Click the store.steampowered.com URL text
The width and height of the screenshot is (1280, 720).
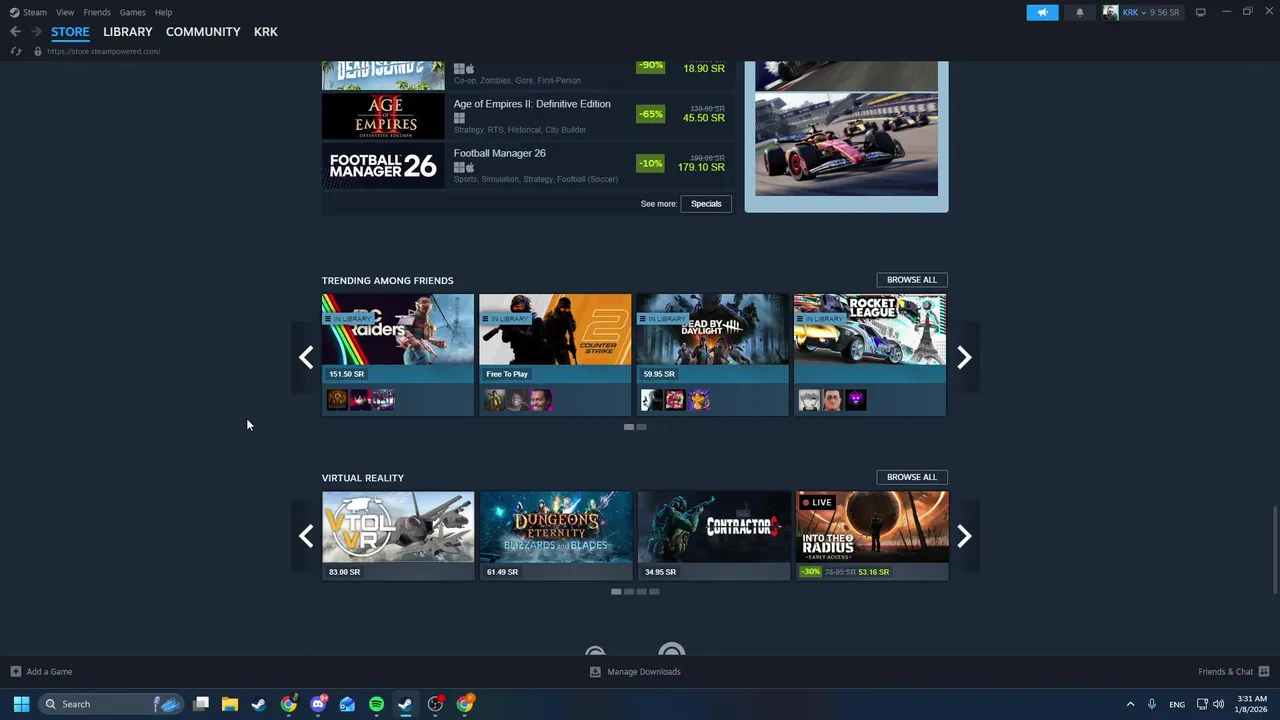coord(103,51)
